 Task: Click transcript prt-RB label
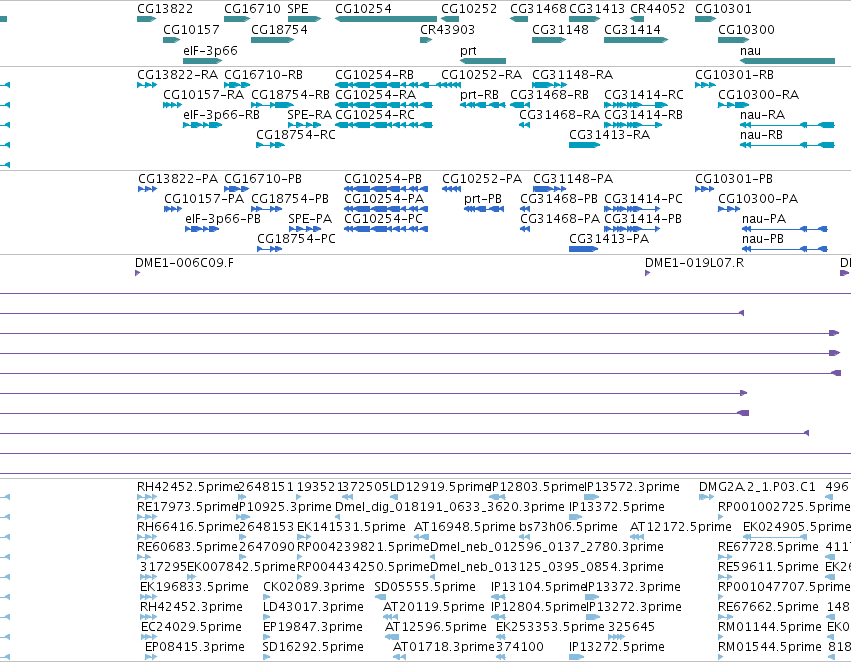point(479,94)
